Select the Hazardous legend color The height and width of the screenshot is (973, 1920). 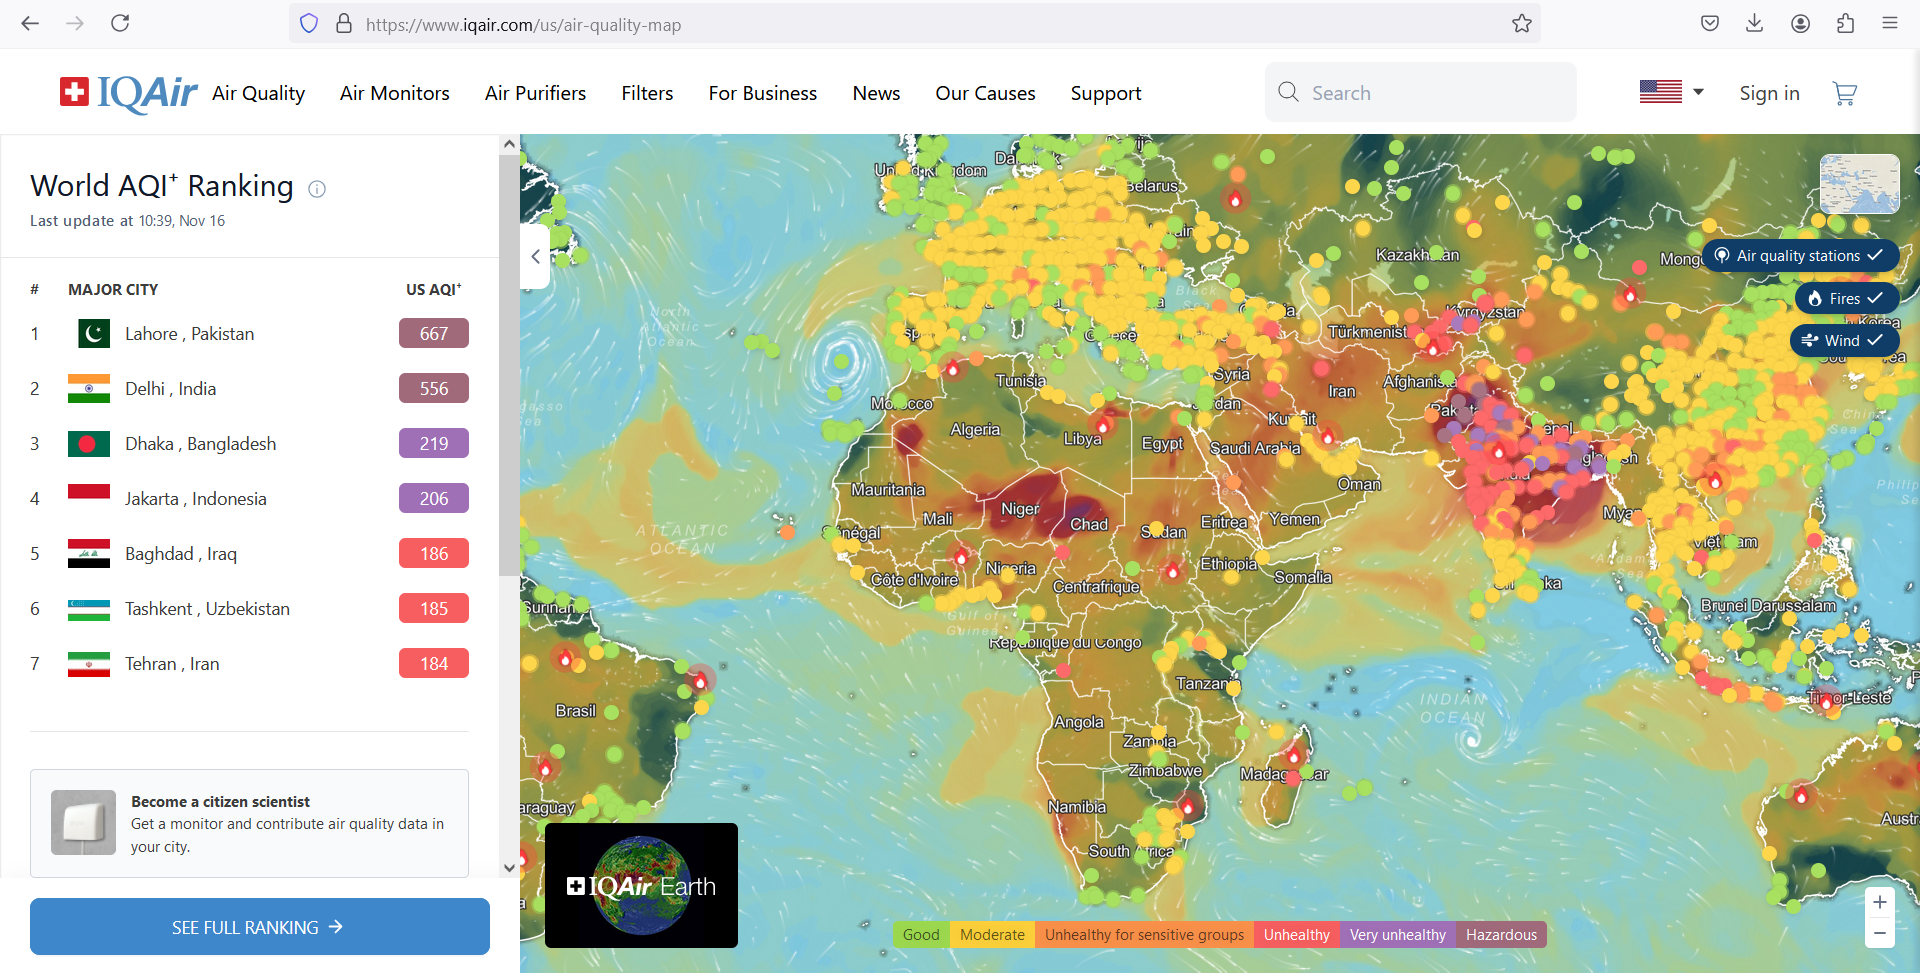(1501, 935)
